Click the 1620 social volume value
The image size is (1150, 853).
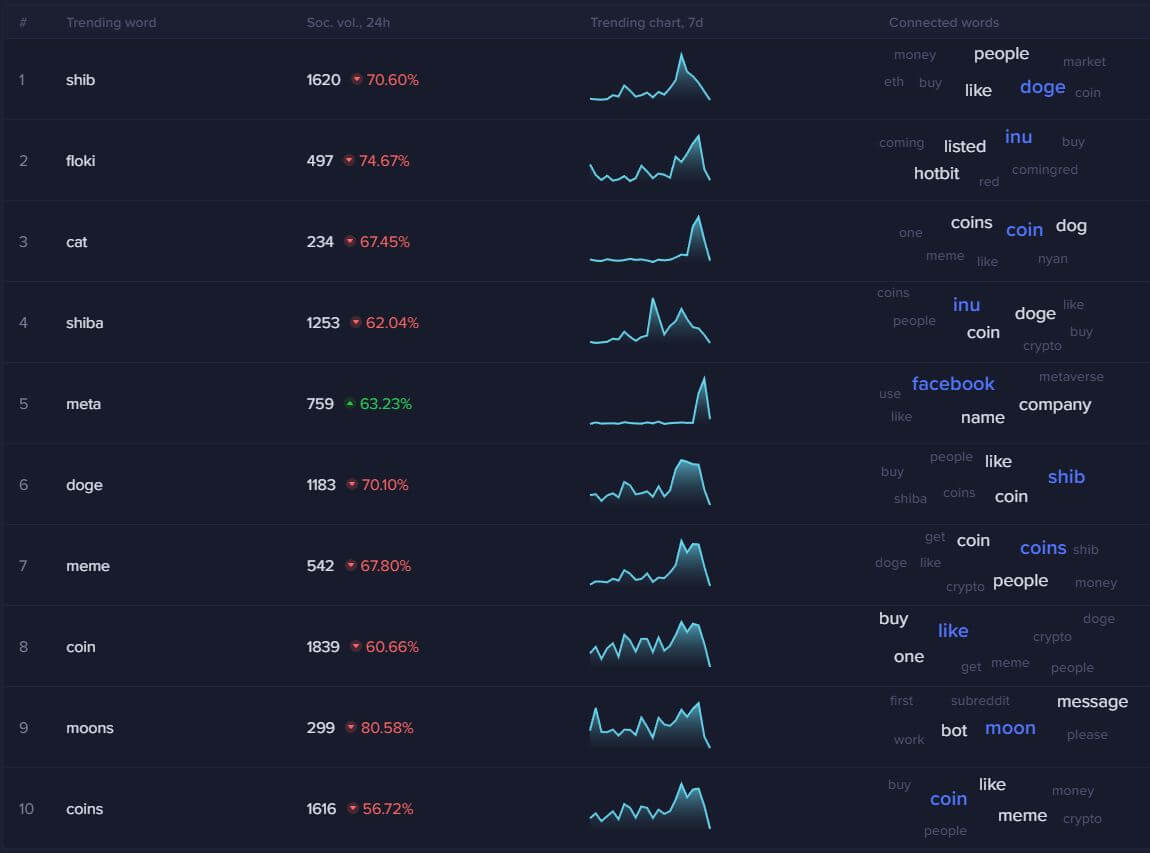coord(323,80)
